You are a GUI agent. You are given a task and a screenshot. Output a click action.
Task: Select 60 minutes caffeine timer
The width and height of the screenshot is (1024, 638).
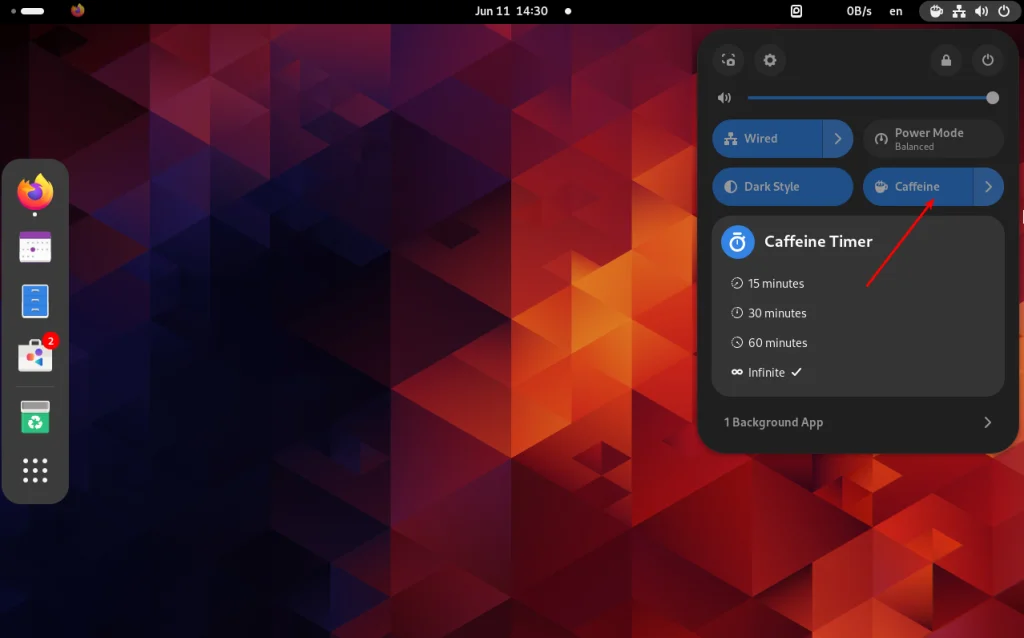[857, 342]
